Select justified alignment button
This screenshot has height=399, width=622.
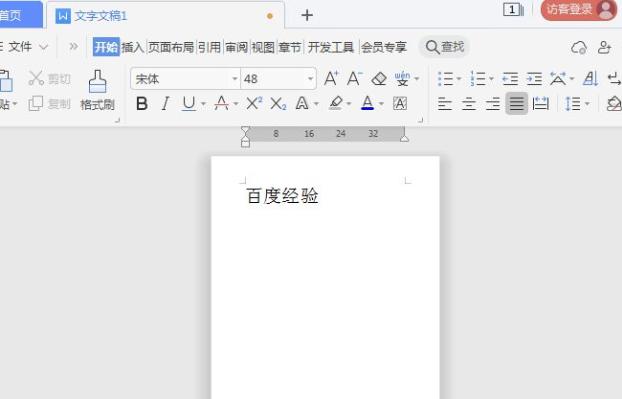pyautogui.click(x=516, y=104)
